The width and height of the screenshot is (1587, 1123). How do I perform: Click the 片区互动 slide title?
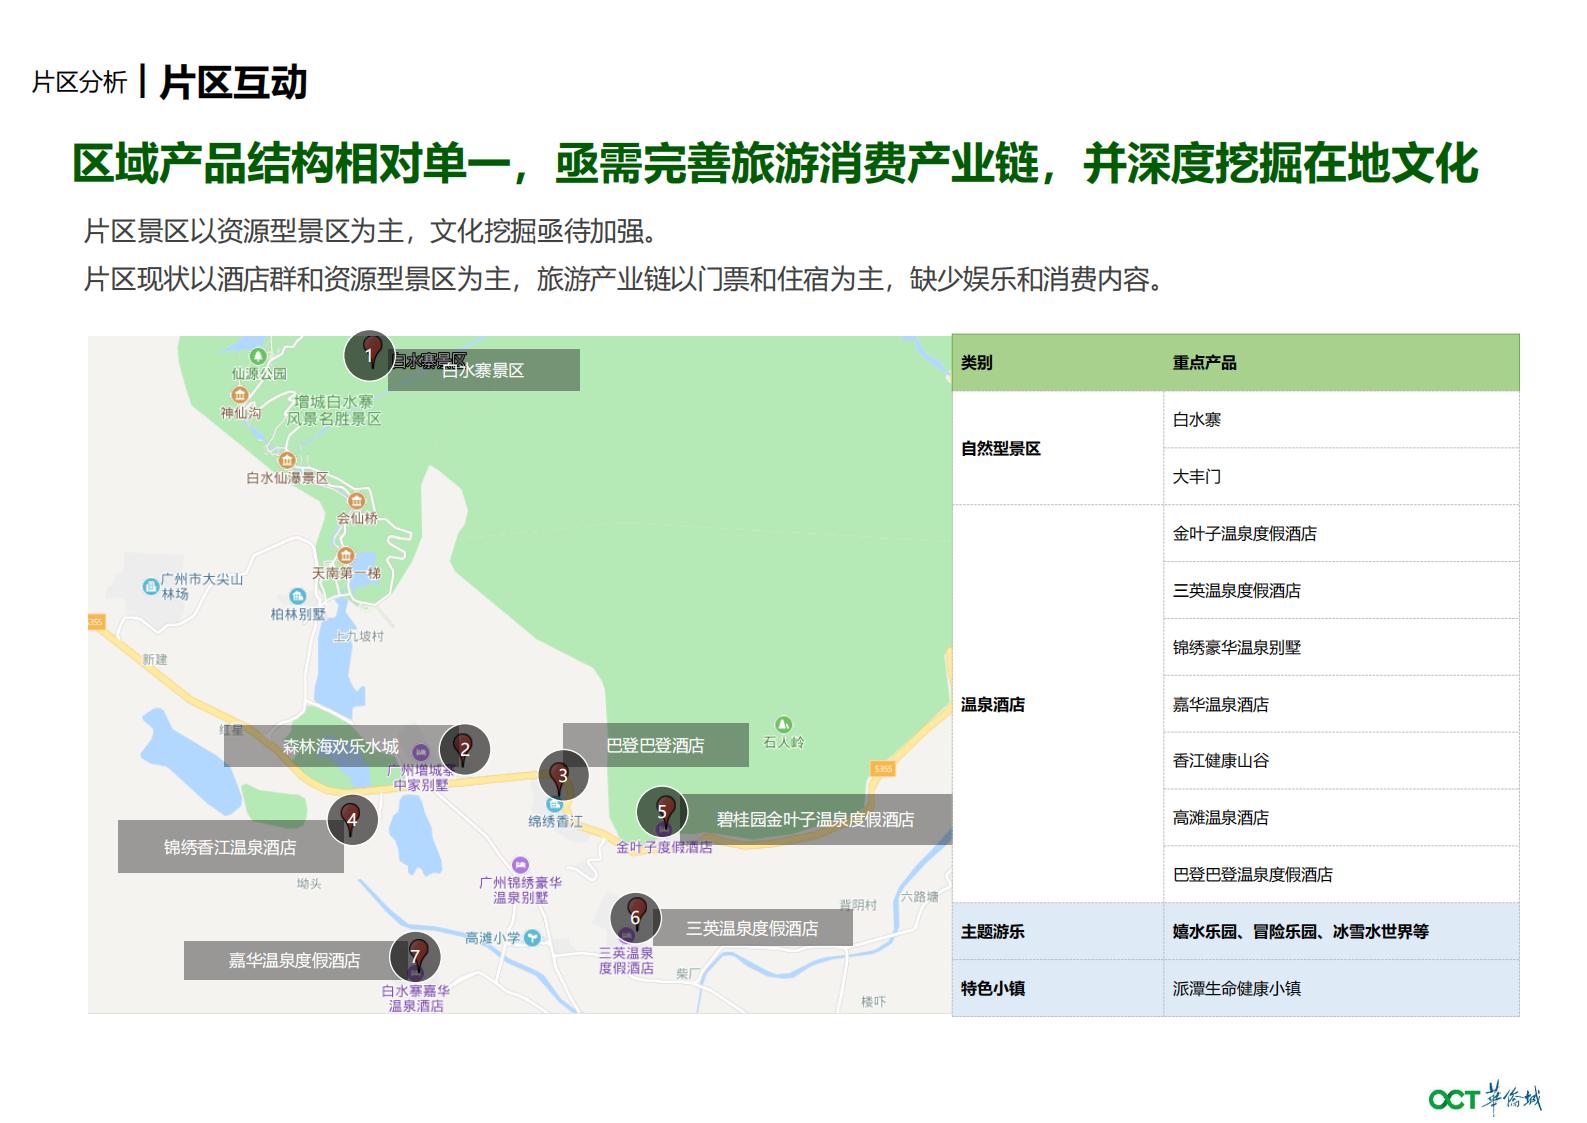233,83
